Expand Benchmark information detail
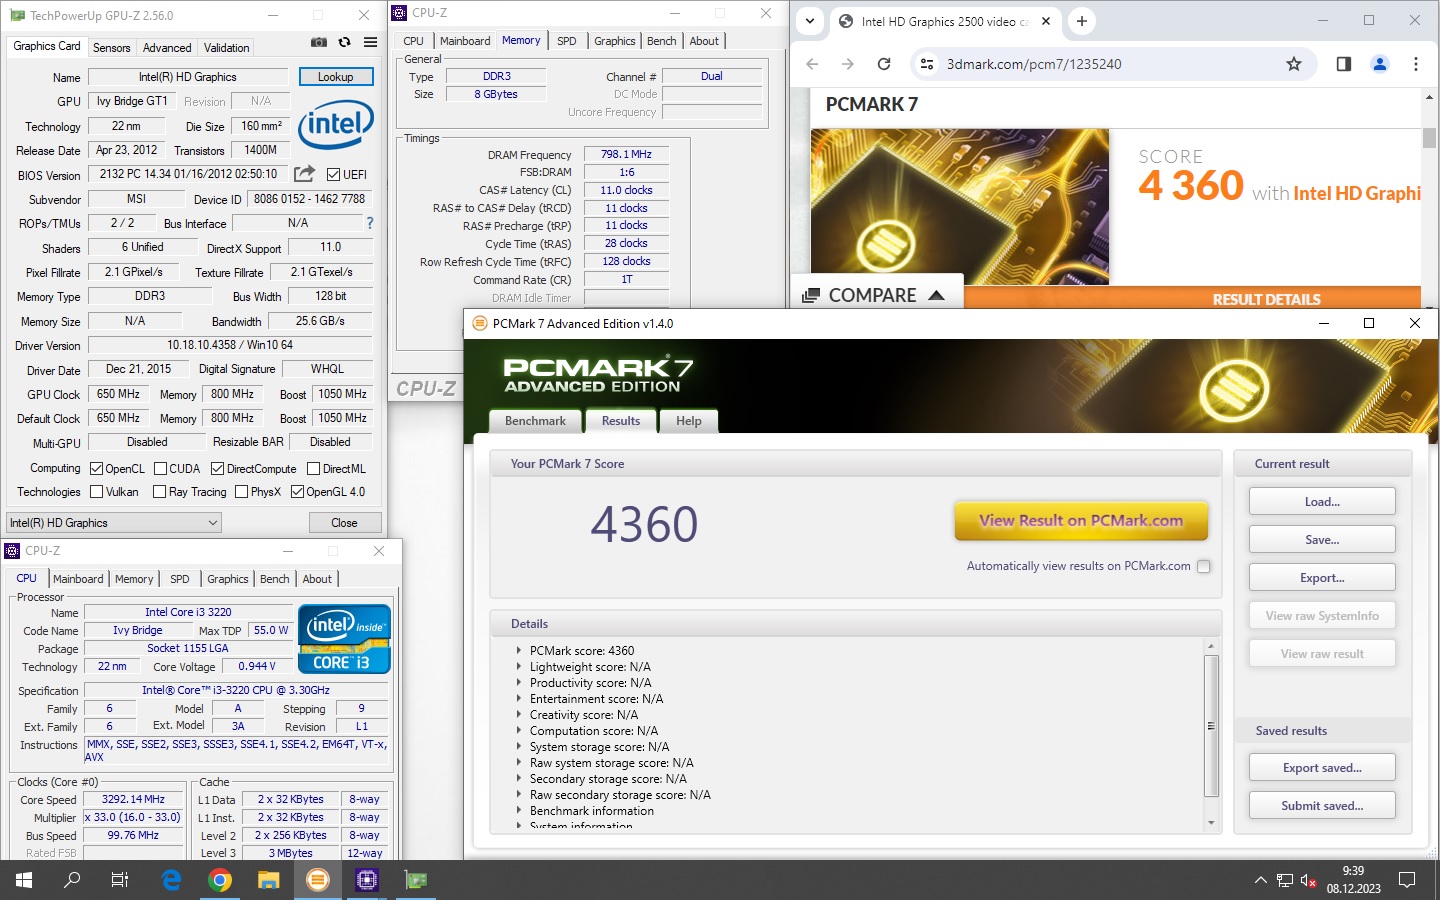Screen dimensions: 1440x900 pyautogui.click(x=519, y=810)
